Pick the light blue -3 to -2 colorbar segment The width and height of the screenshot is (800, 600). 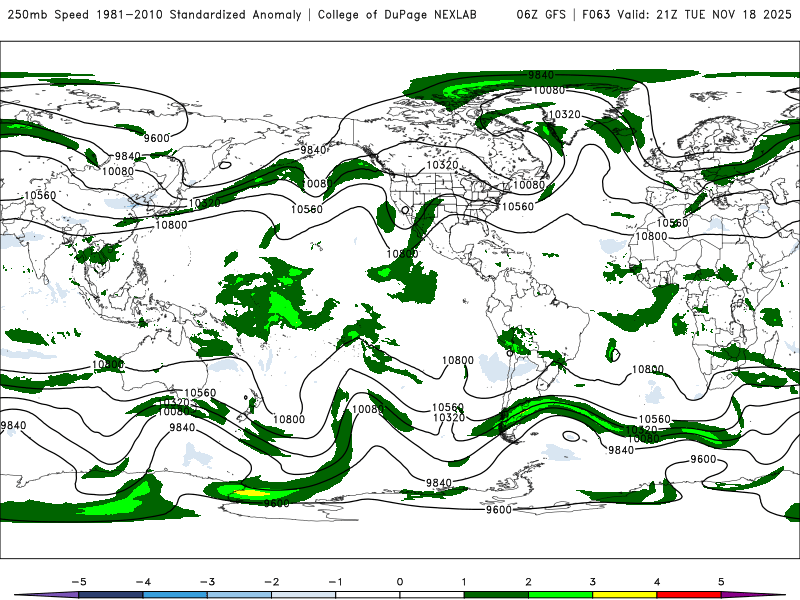click(x=239, y=595)
